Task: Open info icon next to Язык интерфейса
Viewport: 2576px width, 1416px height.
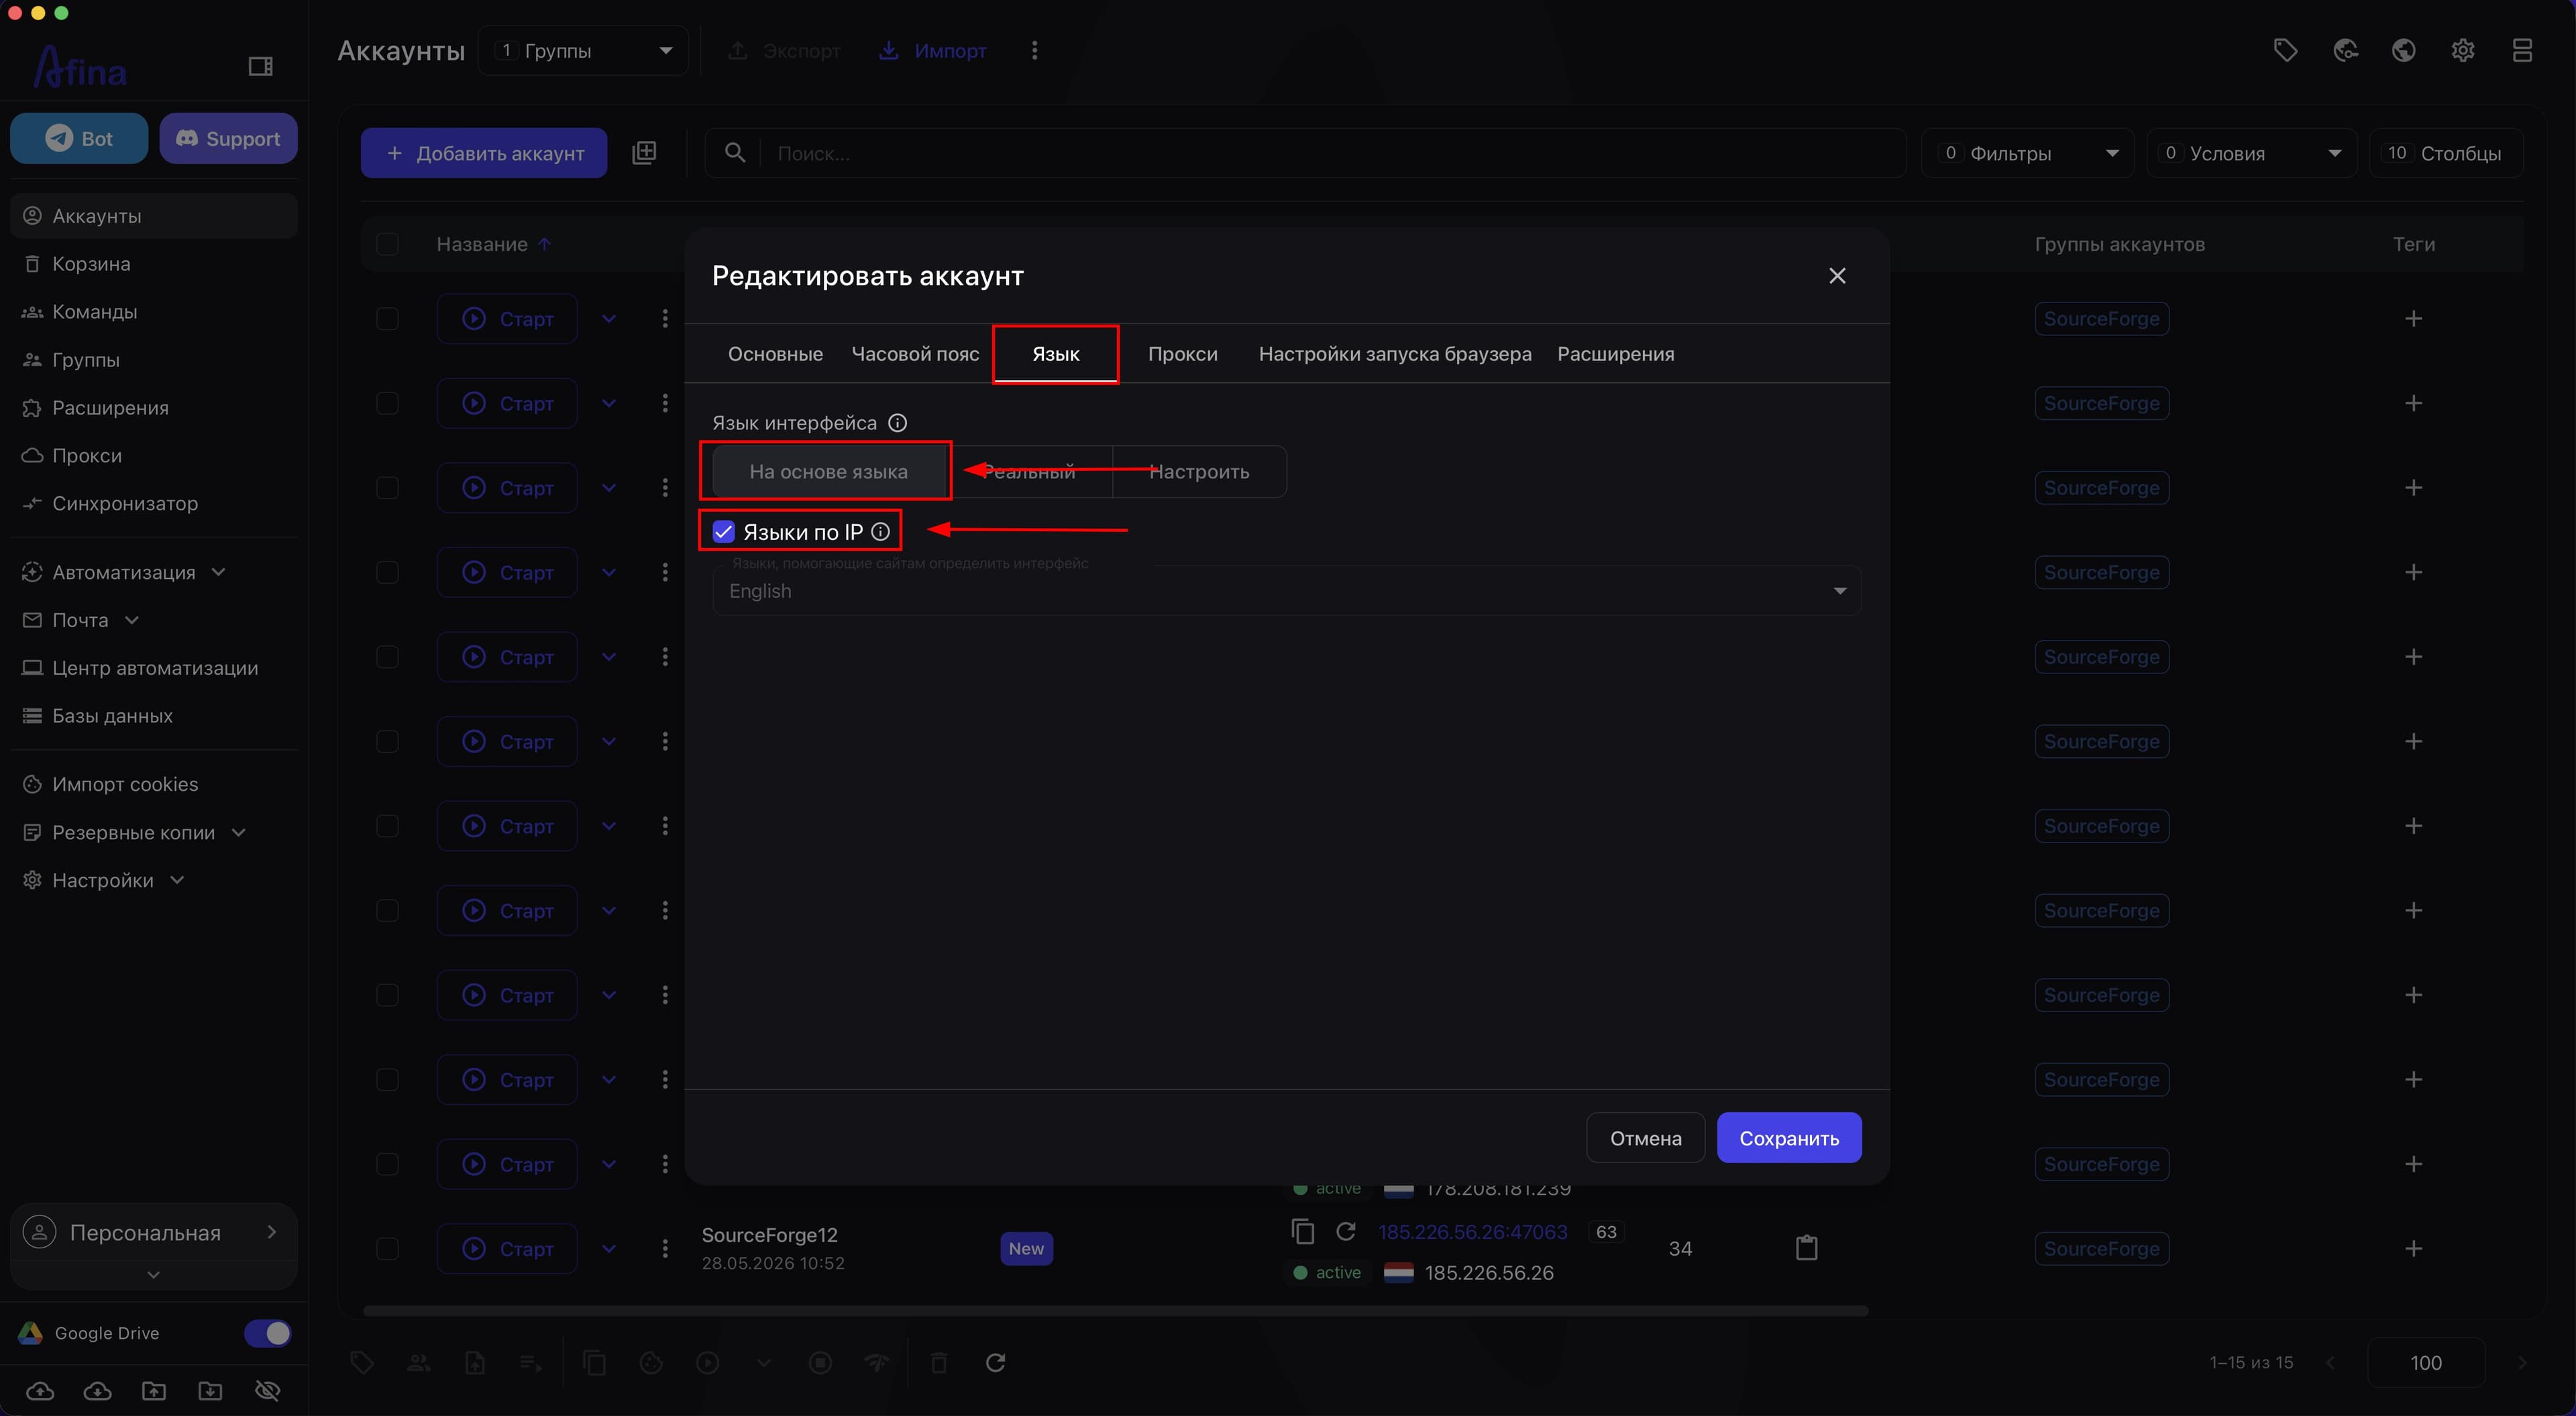Action: tap(898, 423)
